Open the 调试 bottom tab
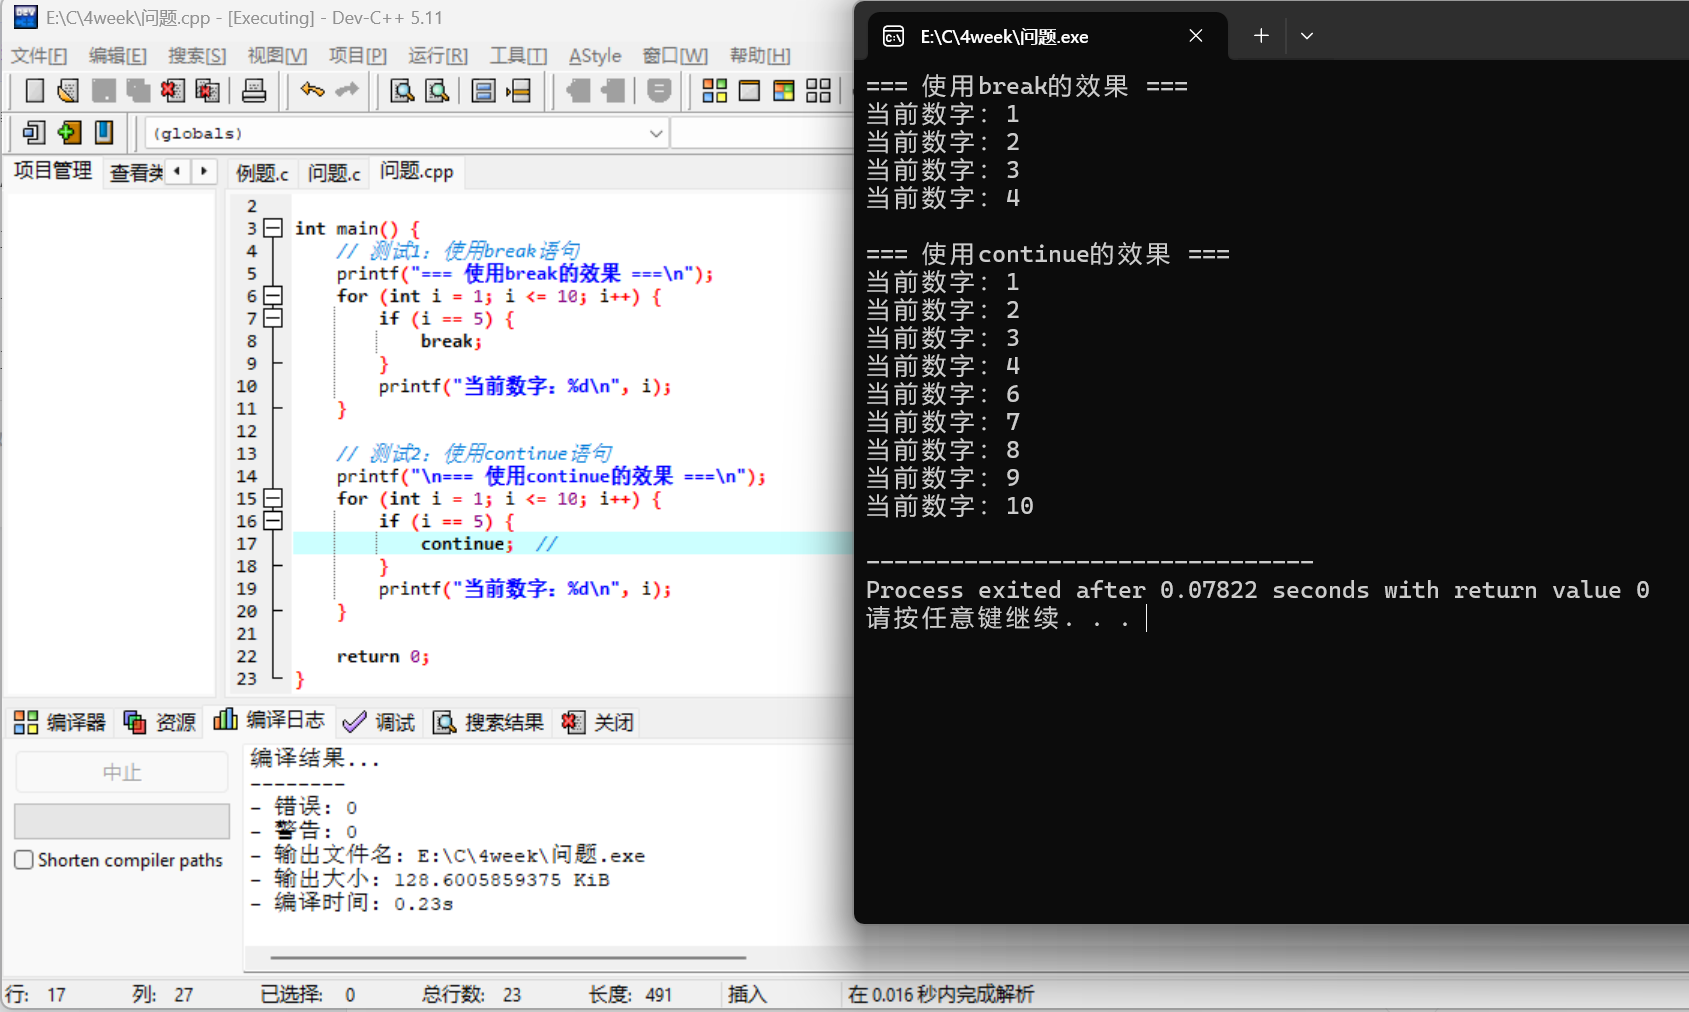This screenshot has height=1012, width=1689. [x=379, y=722]
